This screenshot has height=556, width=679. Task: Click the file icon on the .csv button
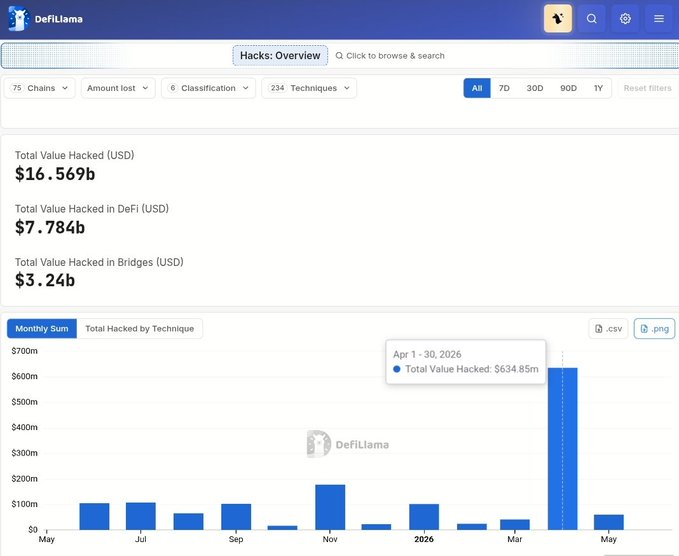click(598, 329)
